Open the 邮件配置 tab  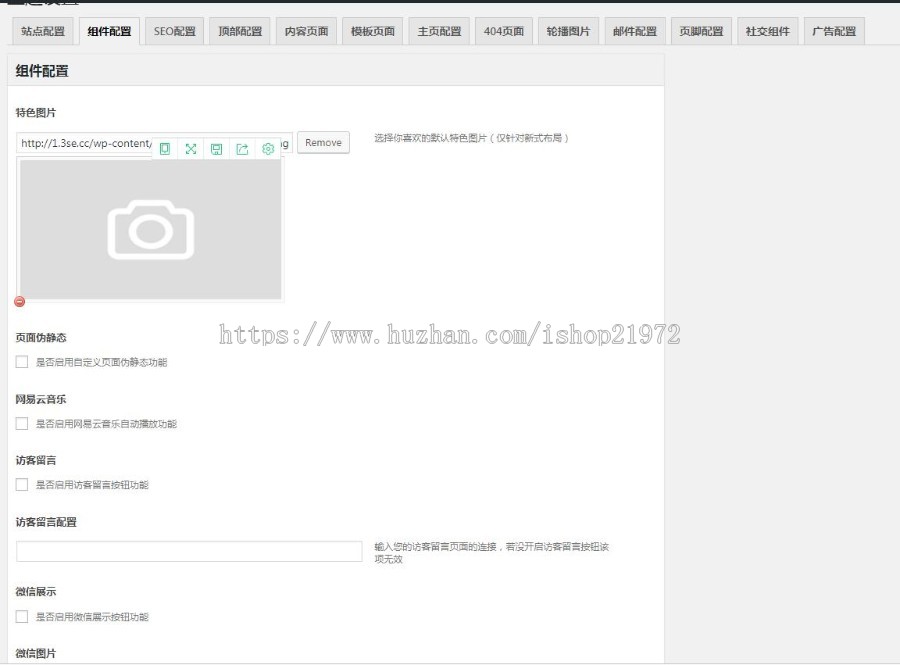[635, 31]
